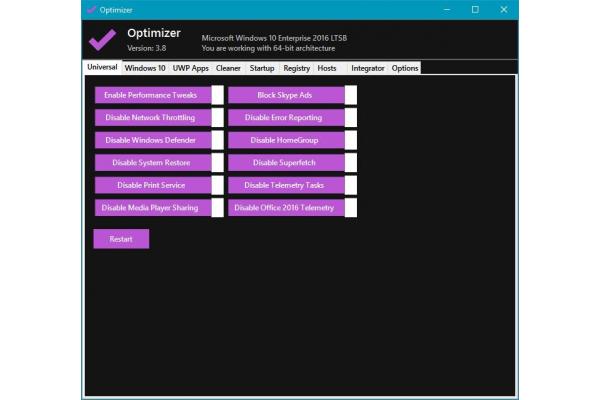
Task: Toggle white box beside Disable Telemetry Tasks
Action: point(351,185)
